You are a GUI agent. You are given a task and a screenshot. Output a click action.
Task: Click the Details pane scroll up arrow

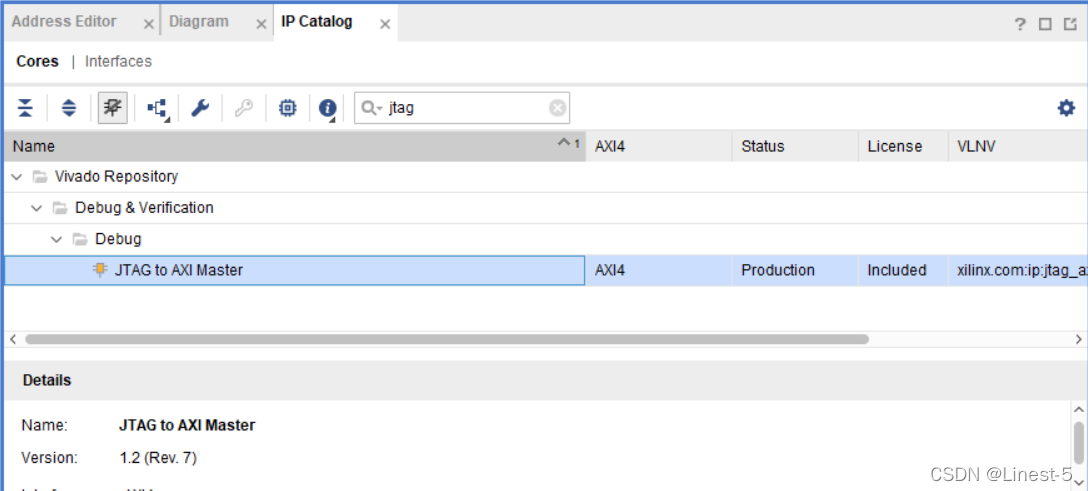tap(1078, 409)
